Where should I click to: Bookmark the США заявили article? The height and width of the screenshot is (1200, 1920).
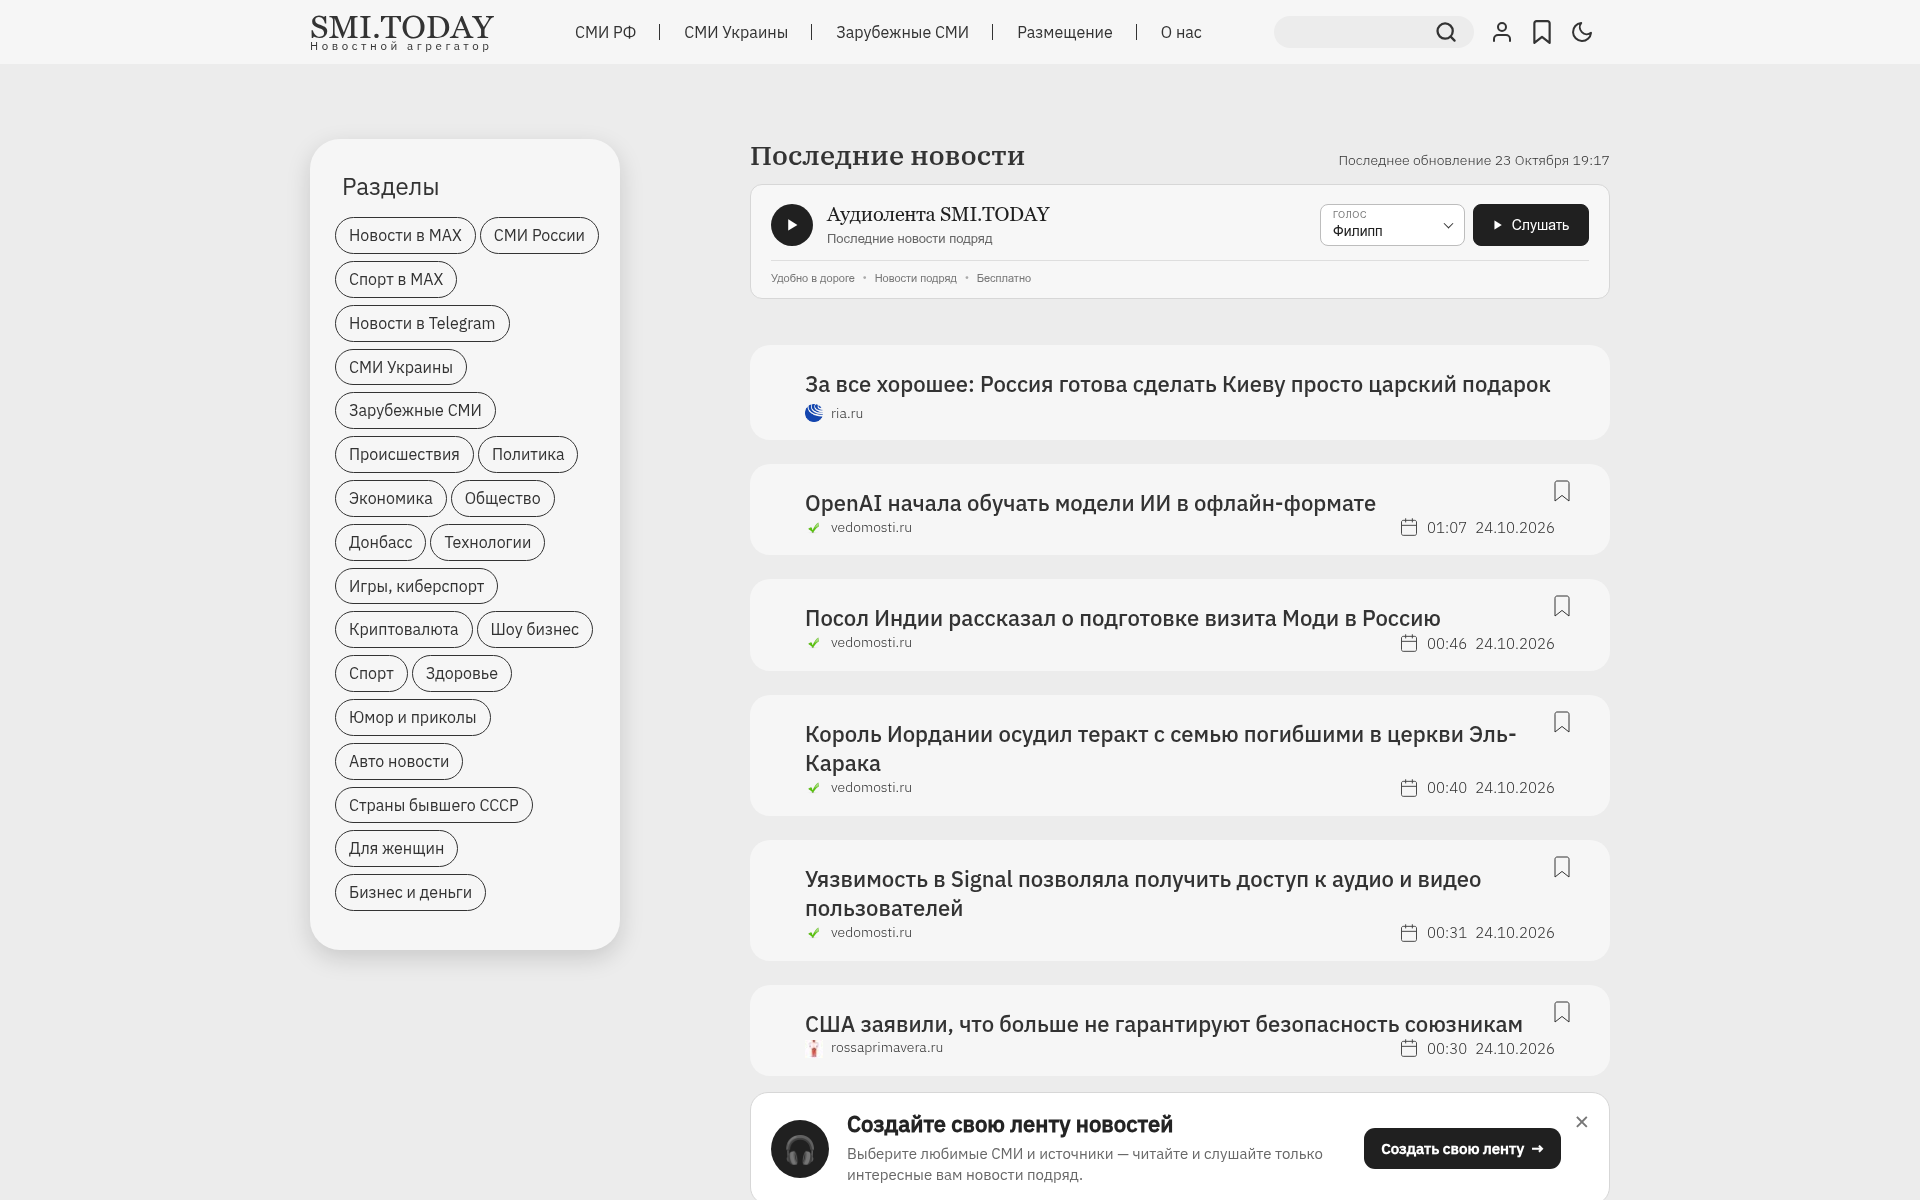click(1562, 1012)
